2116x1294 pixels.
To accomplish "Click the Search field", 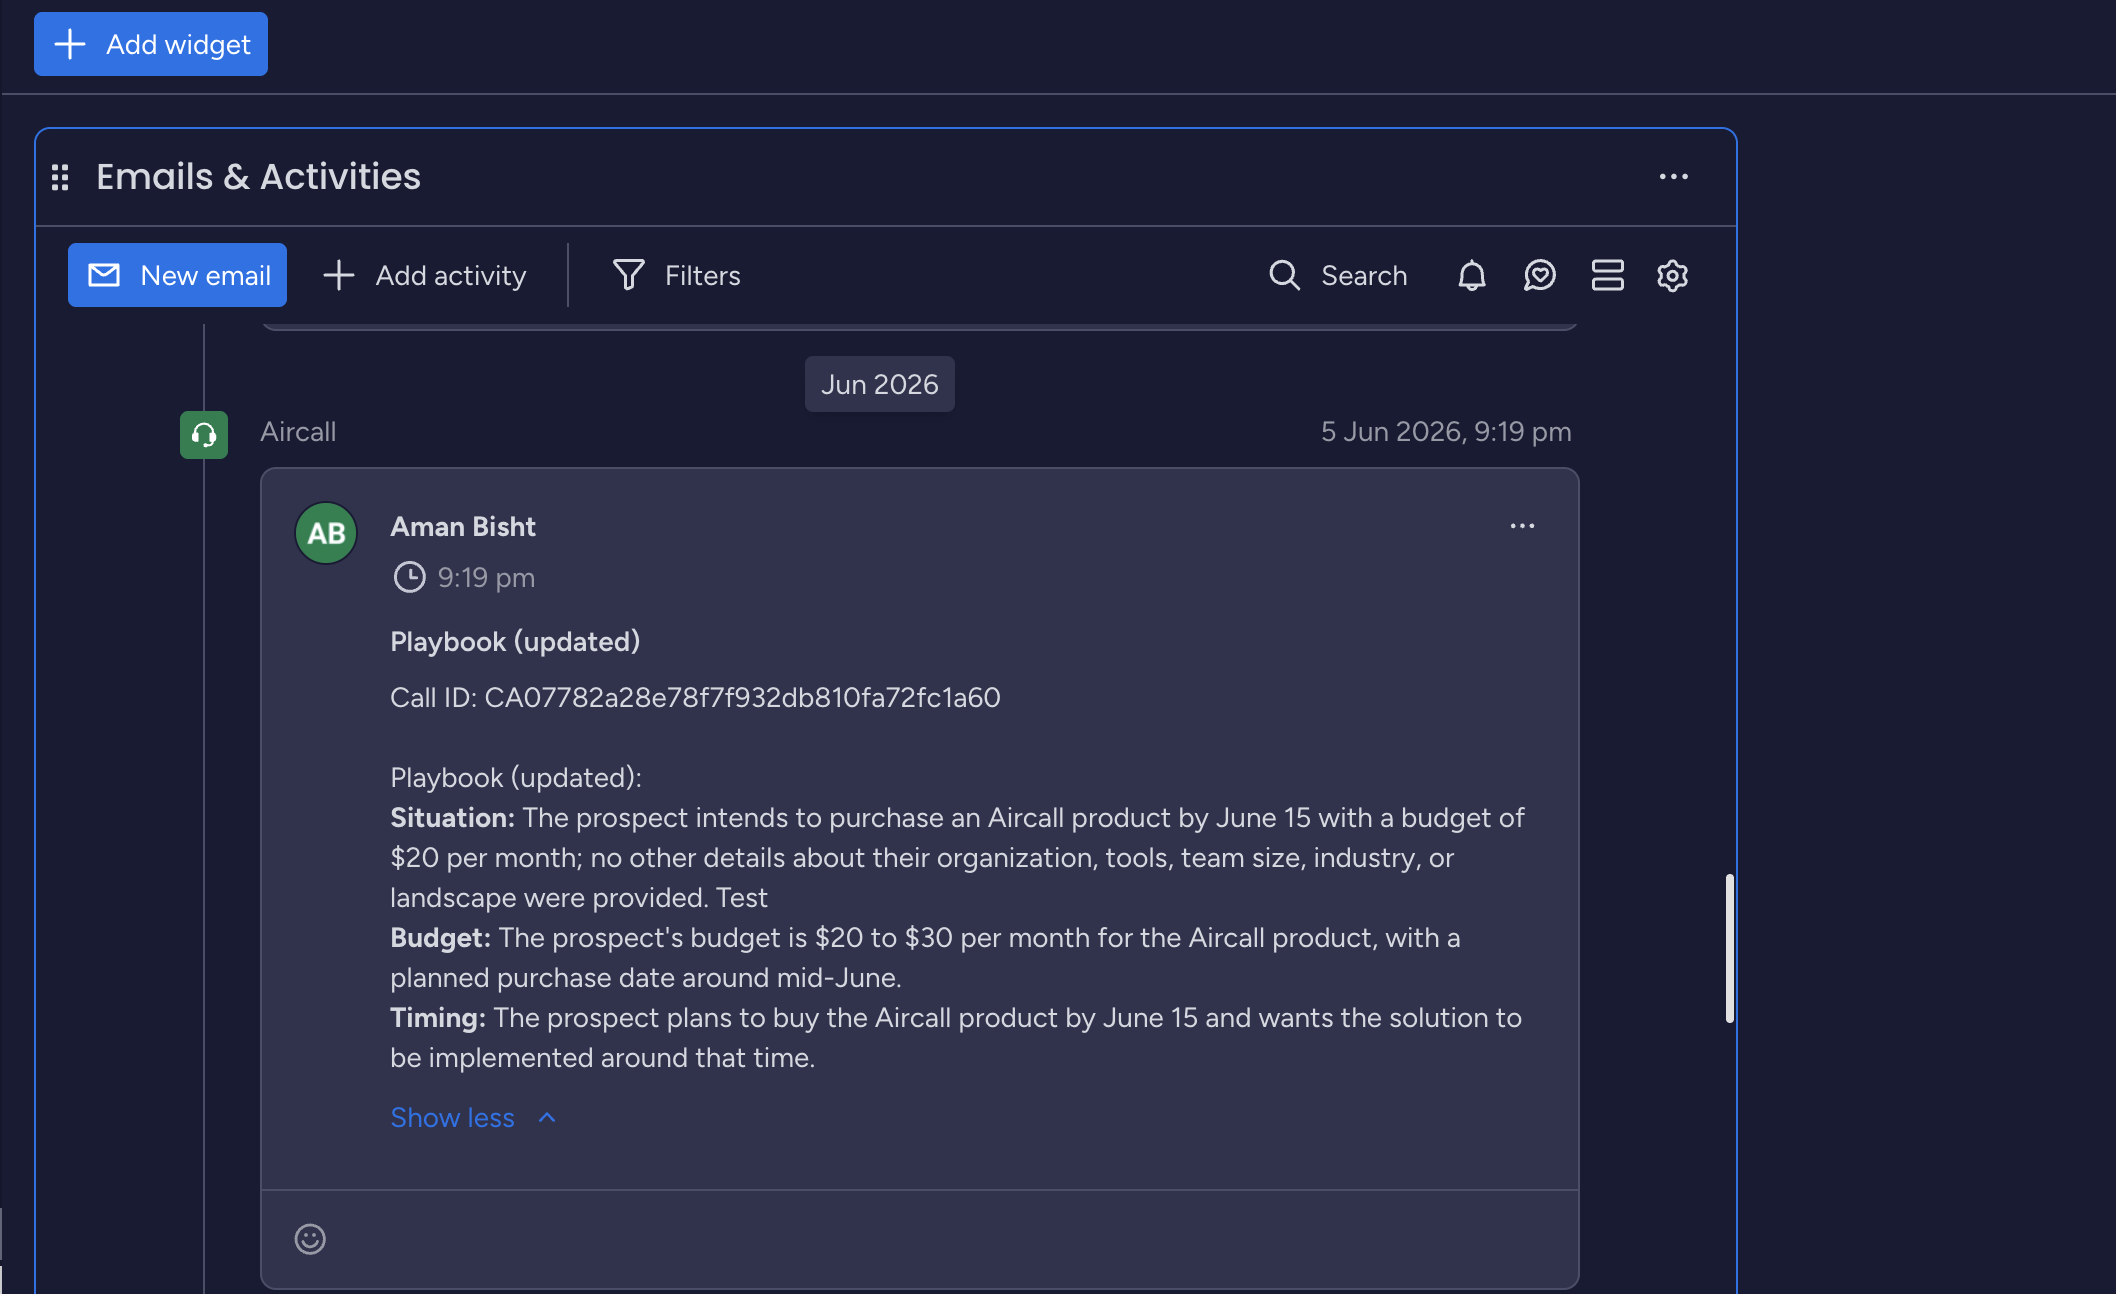I will tap(1338, 275).
